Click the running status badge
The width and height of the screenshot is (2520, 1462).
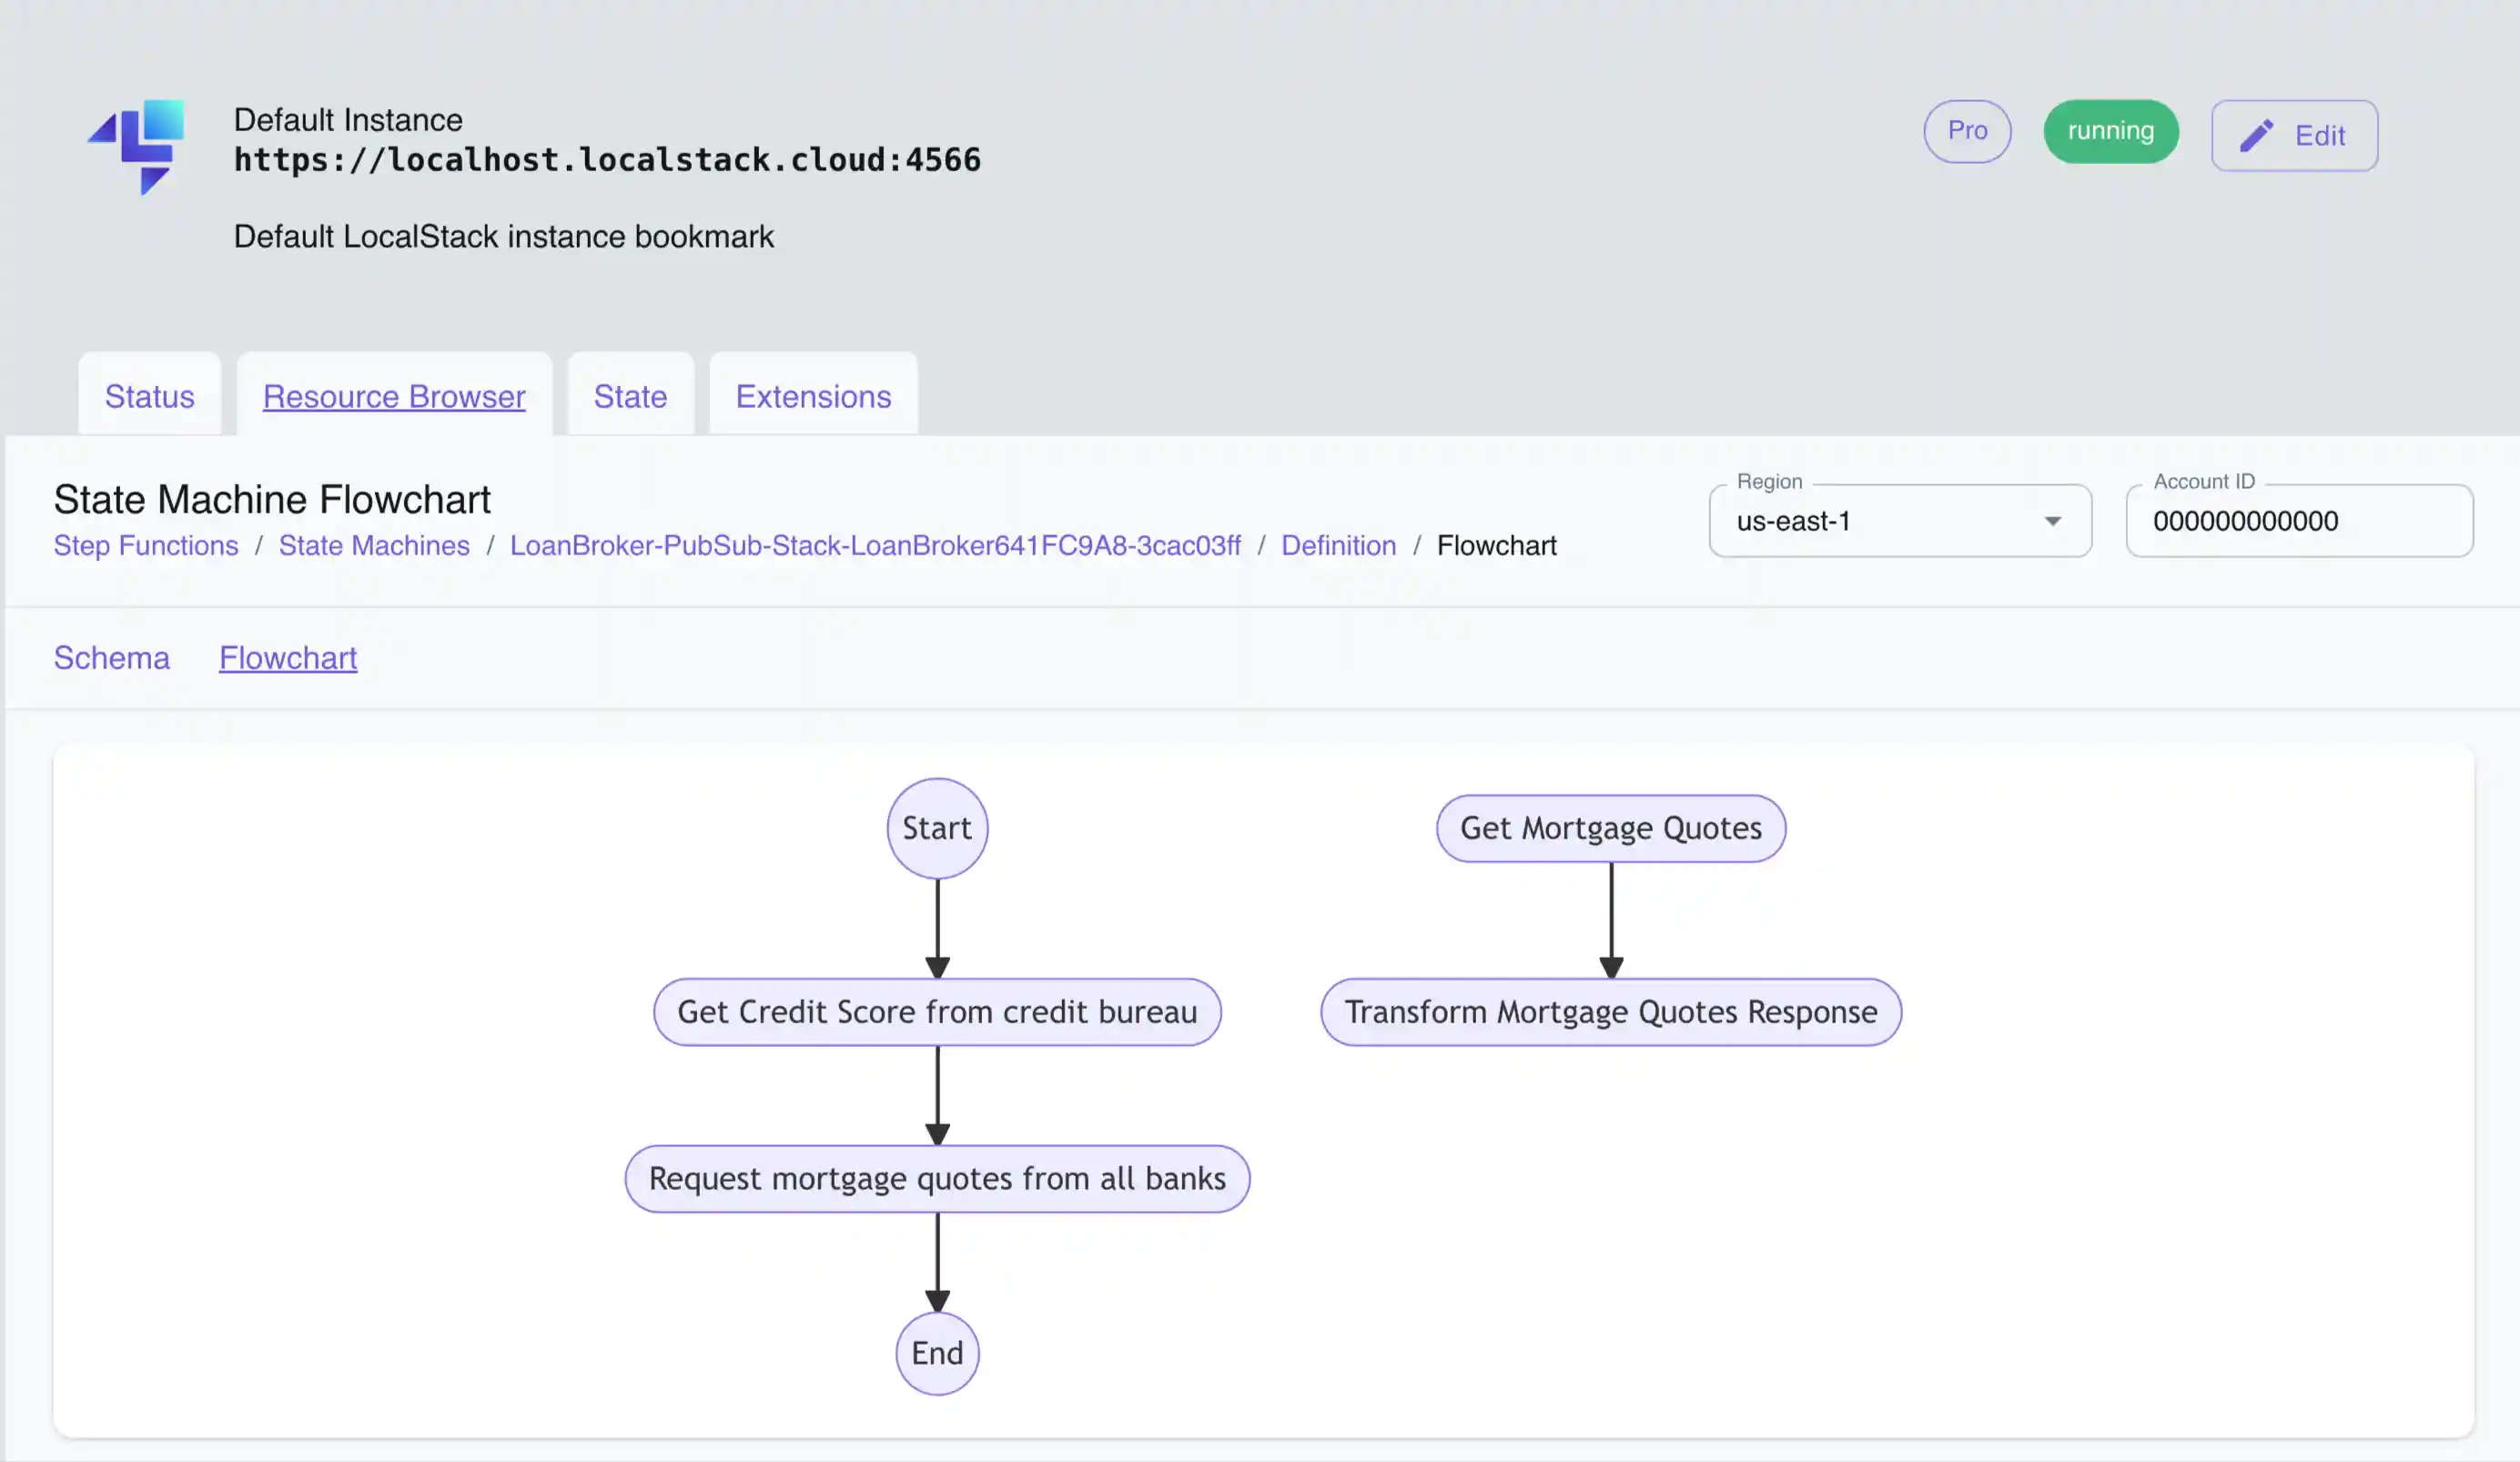pyautogui.click(x=2110, y=131)
